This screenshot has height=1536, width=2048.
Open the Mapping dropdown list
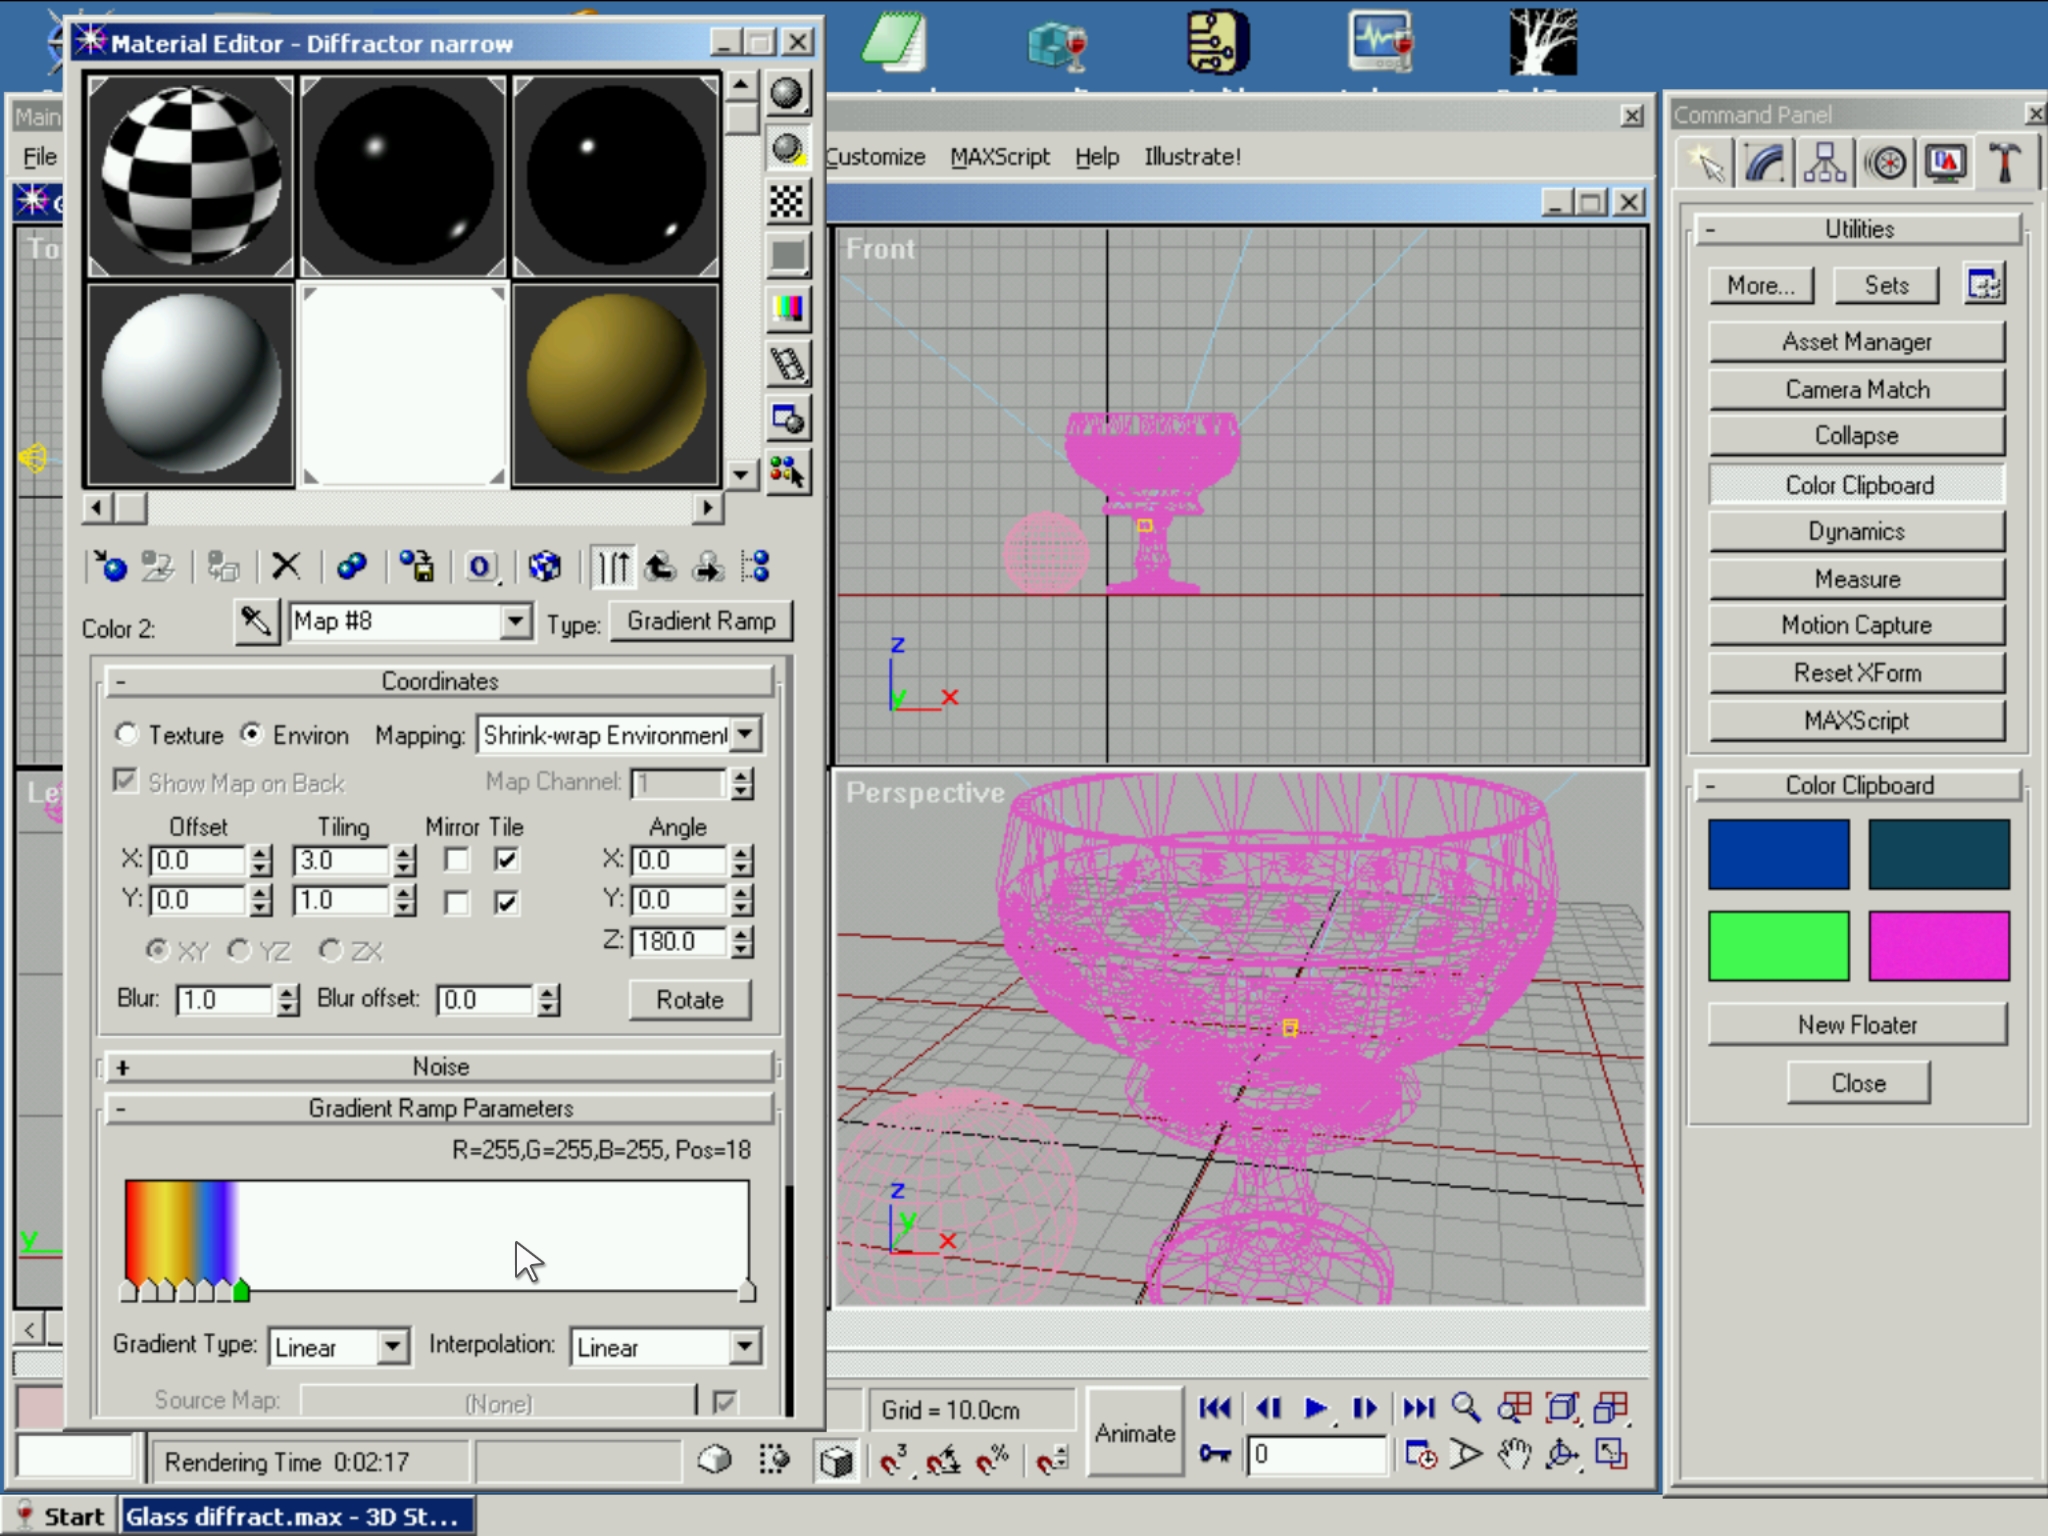(x=745, y=735)
